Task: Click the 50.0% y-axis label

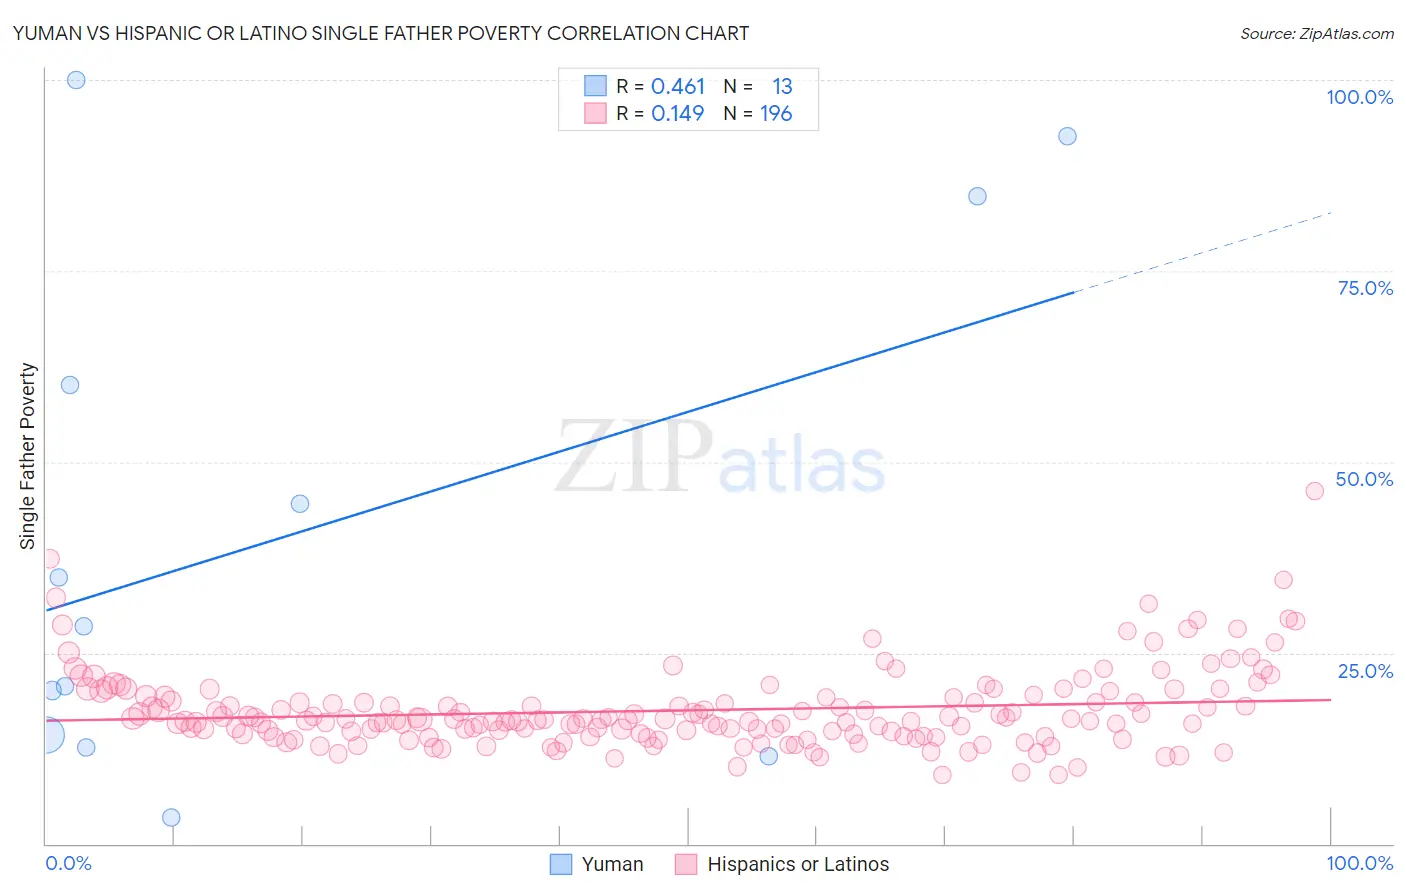Action: click(x=1364, y=479)
